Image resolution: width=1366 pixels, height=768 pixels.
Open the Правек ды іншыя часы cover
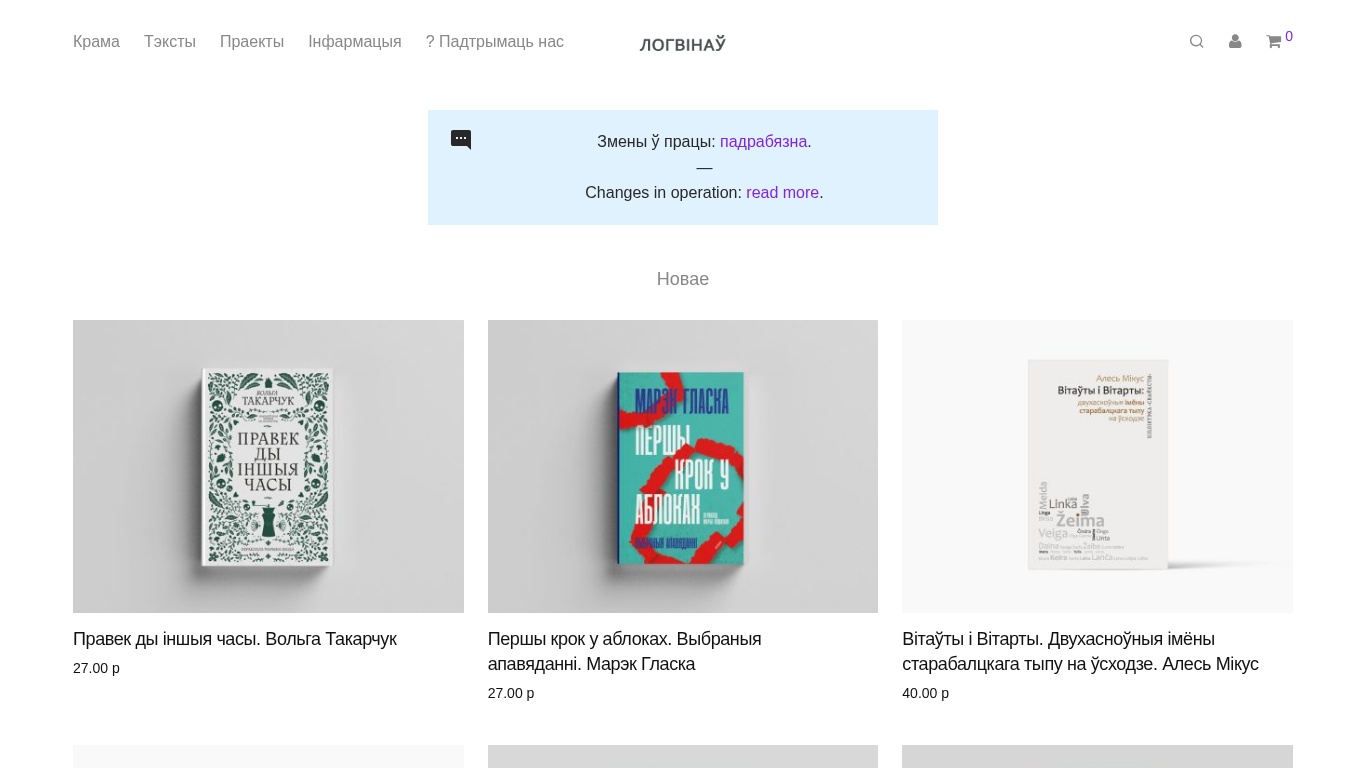tap(268, 466)
